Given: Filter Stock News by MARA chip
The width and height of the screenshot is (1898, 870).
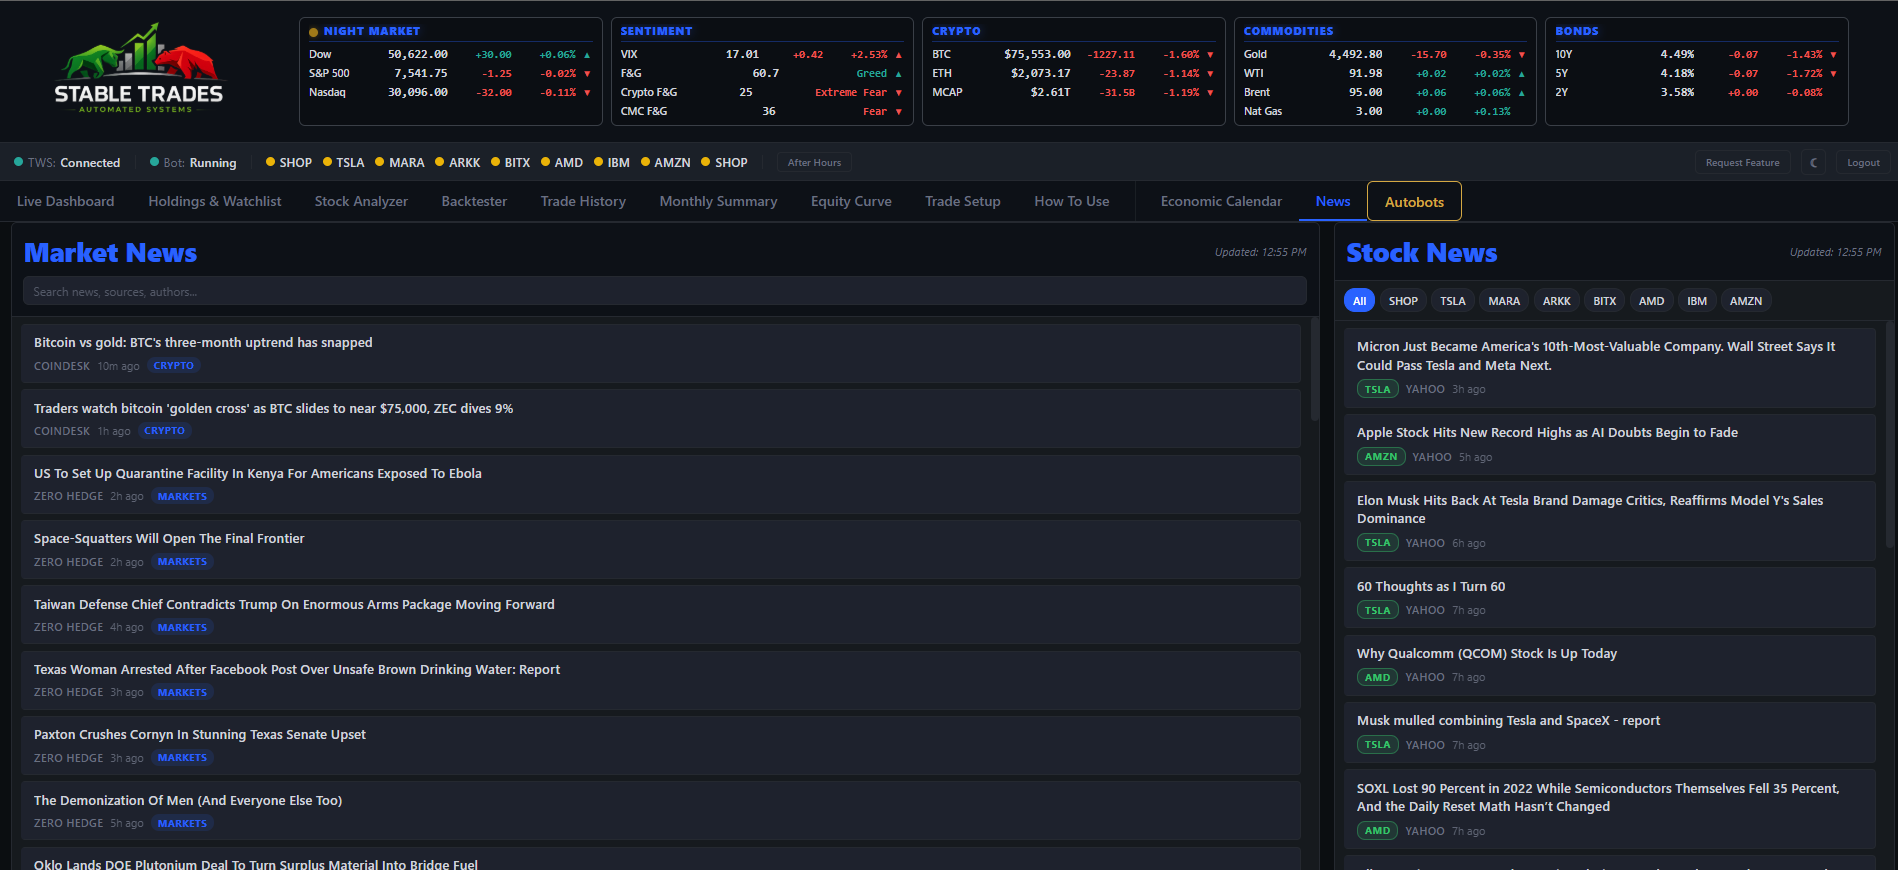Looking at the screenshot, I should 1503,301.
